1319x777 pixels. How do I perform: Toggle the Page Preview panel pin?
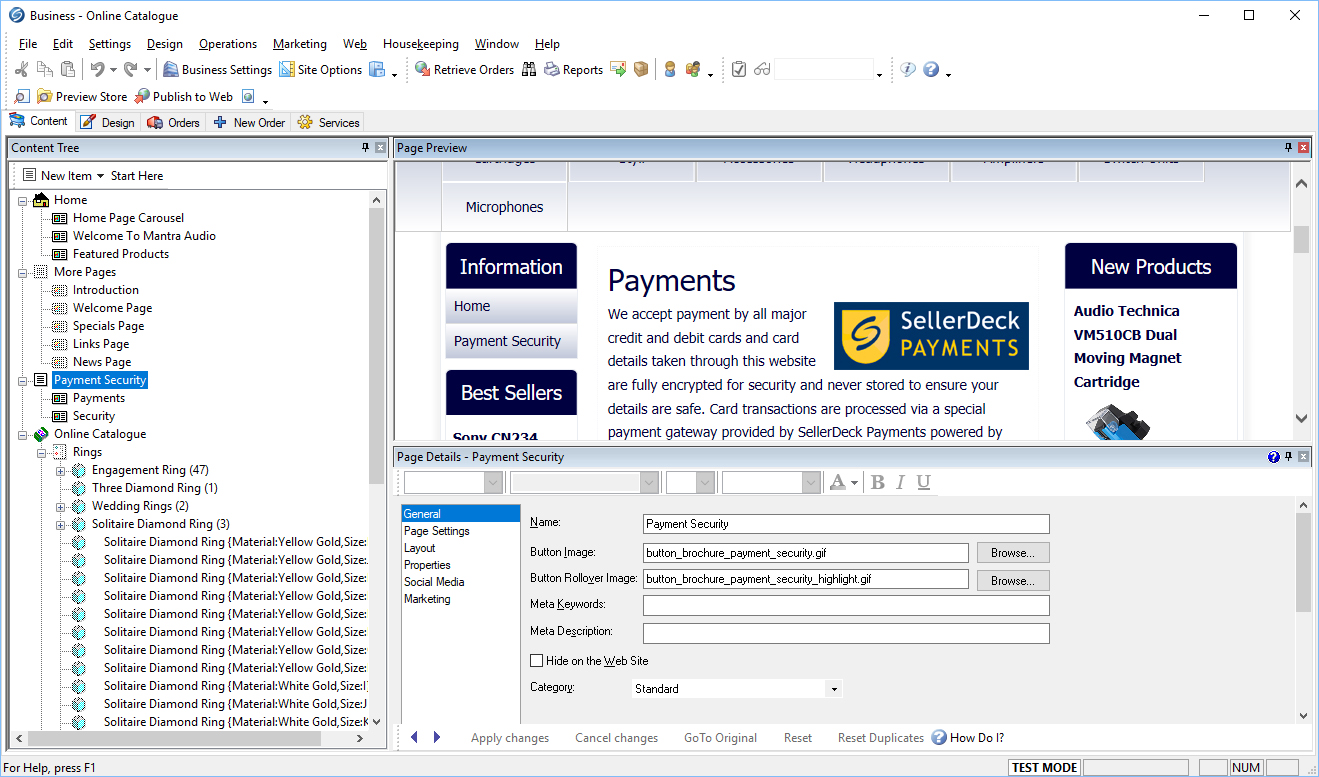[1288, 148]
